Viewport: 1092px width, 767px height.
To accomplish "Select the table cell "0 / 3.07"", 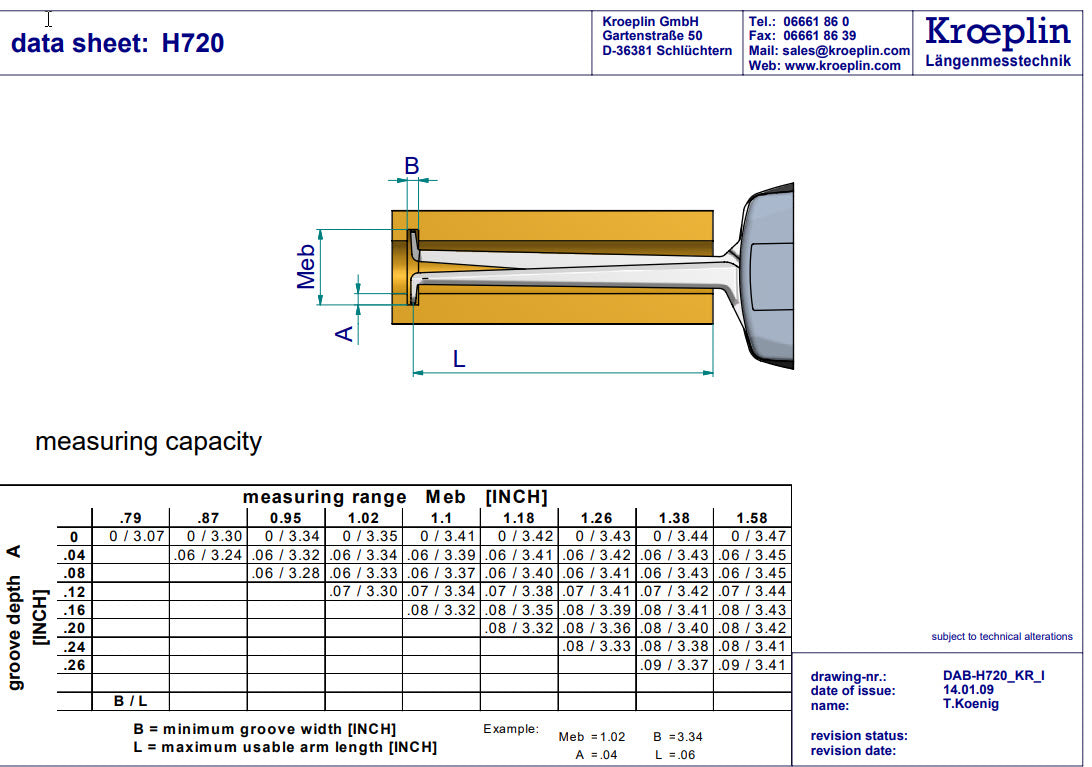I will 130,537.
